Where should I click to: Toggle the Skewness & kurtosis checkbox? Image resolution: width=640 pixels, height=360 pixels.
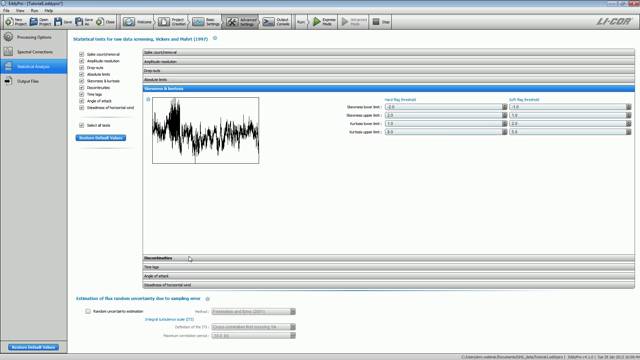pos(82,81)
